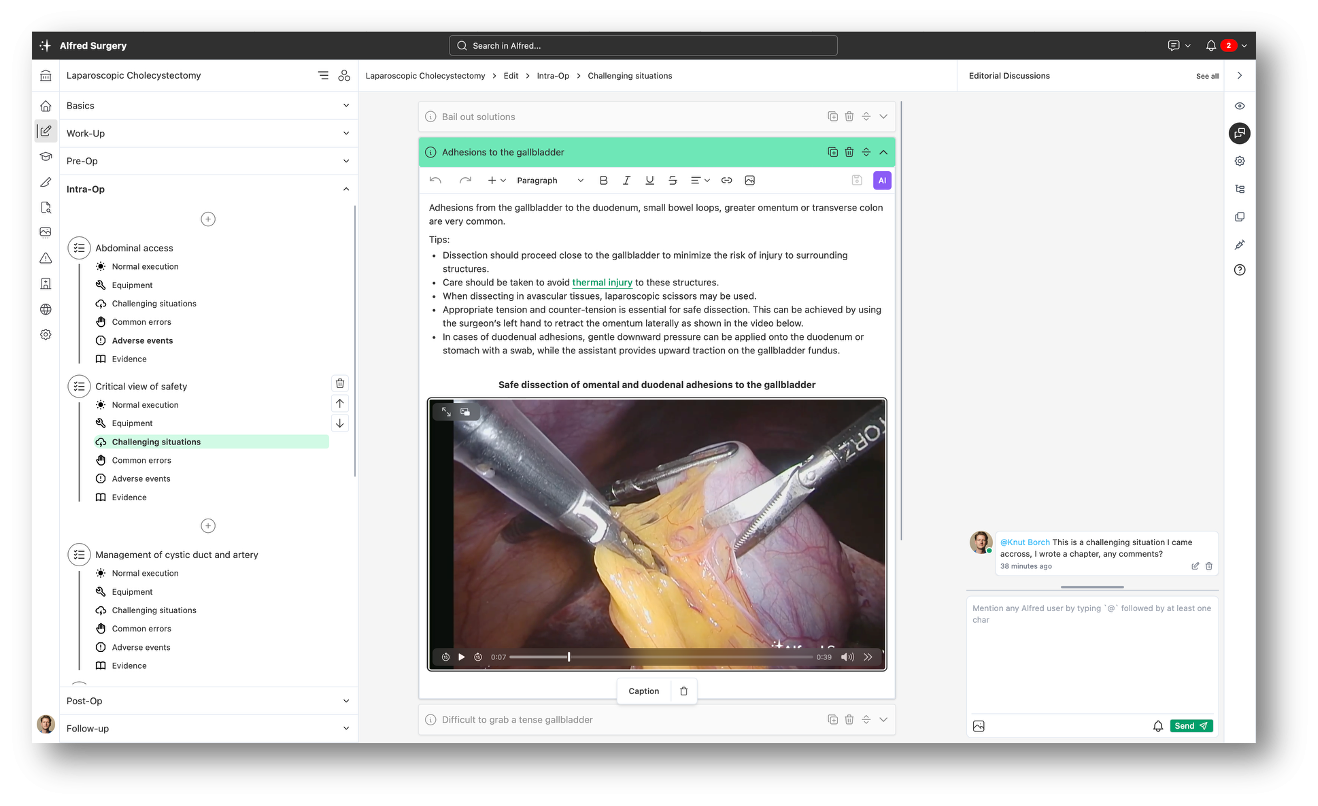Toggle the notification bell beside Send
The image size is (1318, 806).
click(1158, 726)
